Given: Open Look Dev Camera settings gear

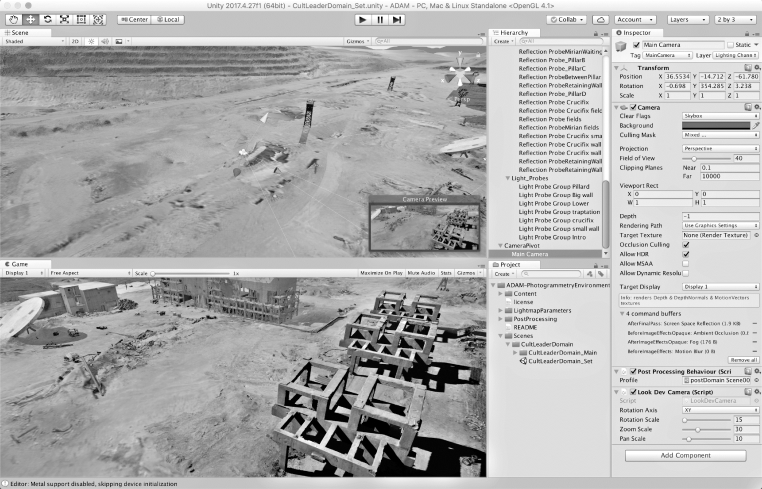Looking at the screenshot, I should 757,392.
